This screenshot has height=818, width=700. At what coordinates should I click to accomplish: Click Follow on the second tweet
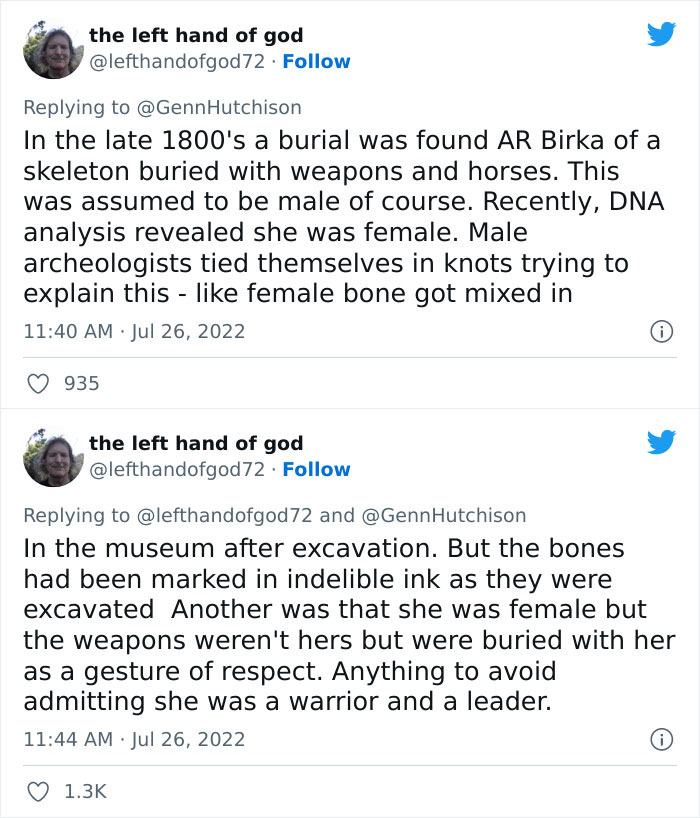316,469
